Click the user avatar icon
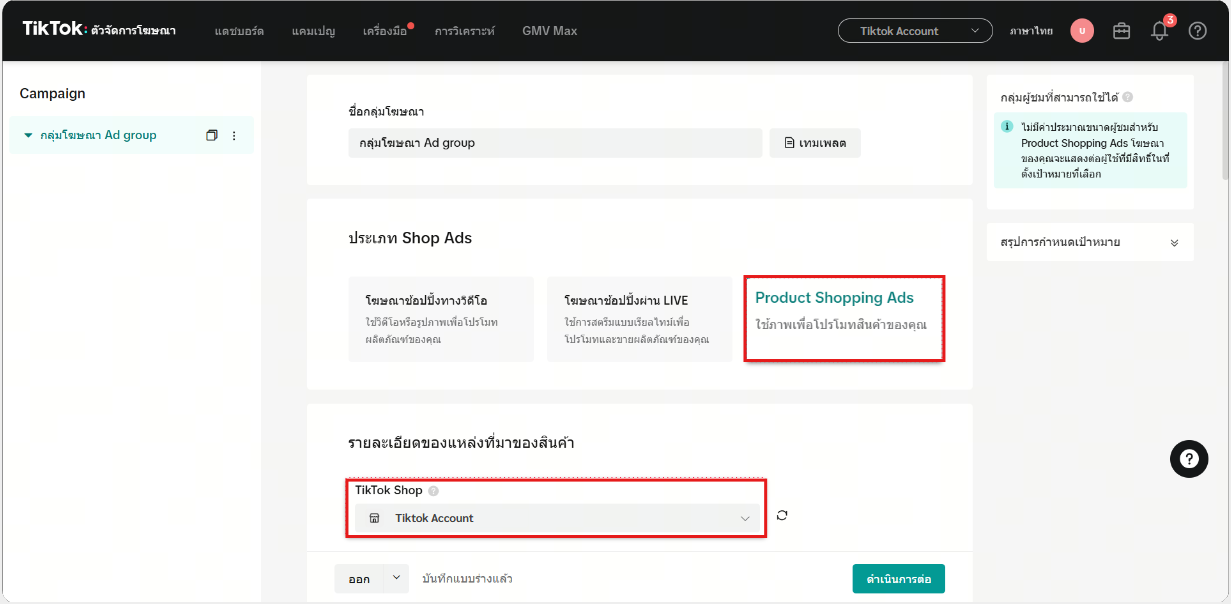The height and width of the screenshot is (604, 1231). pyautogui.click(x=1081, y=31)
